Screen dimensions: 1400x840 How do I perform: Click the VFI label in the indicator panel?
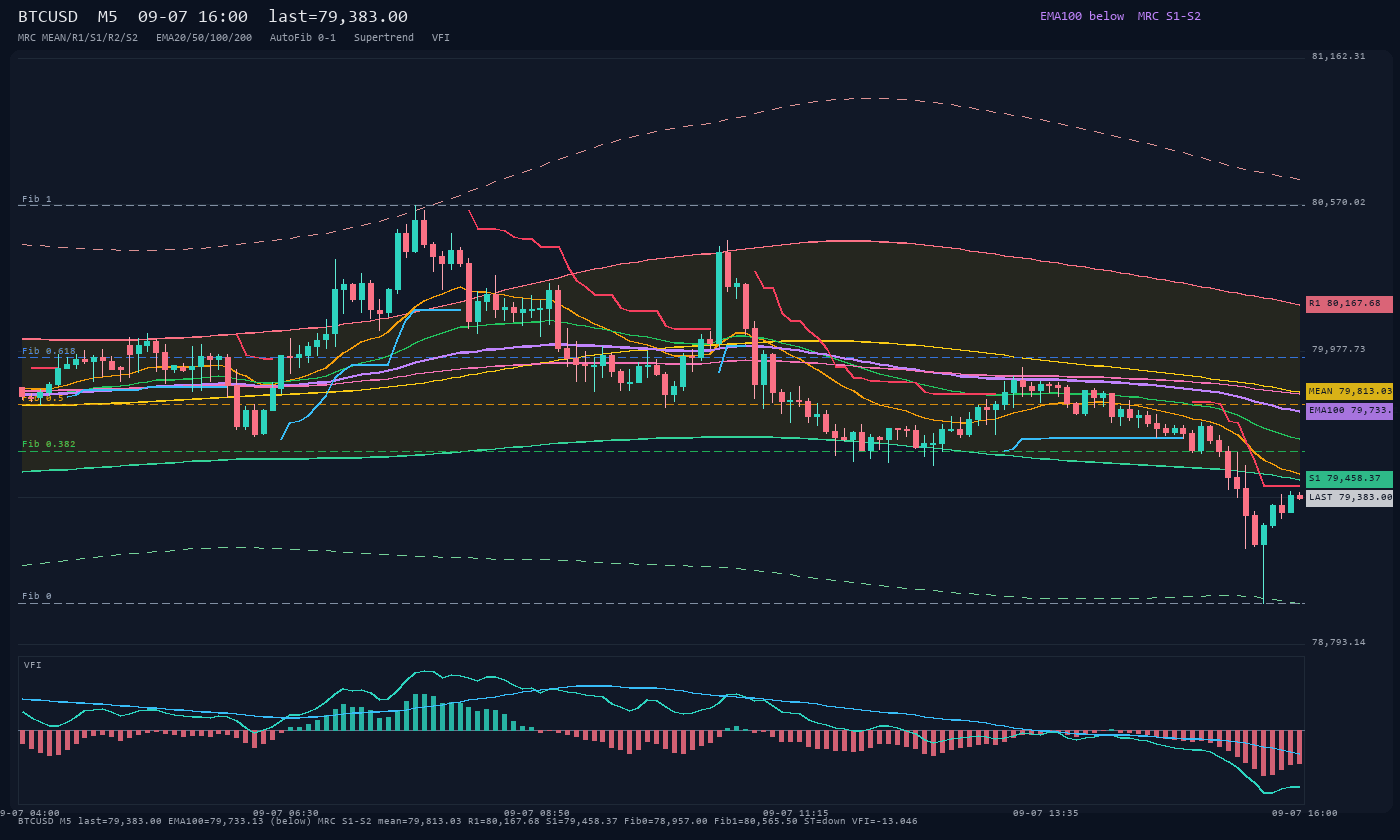click(33, 665)
